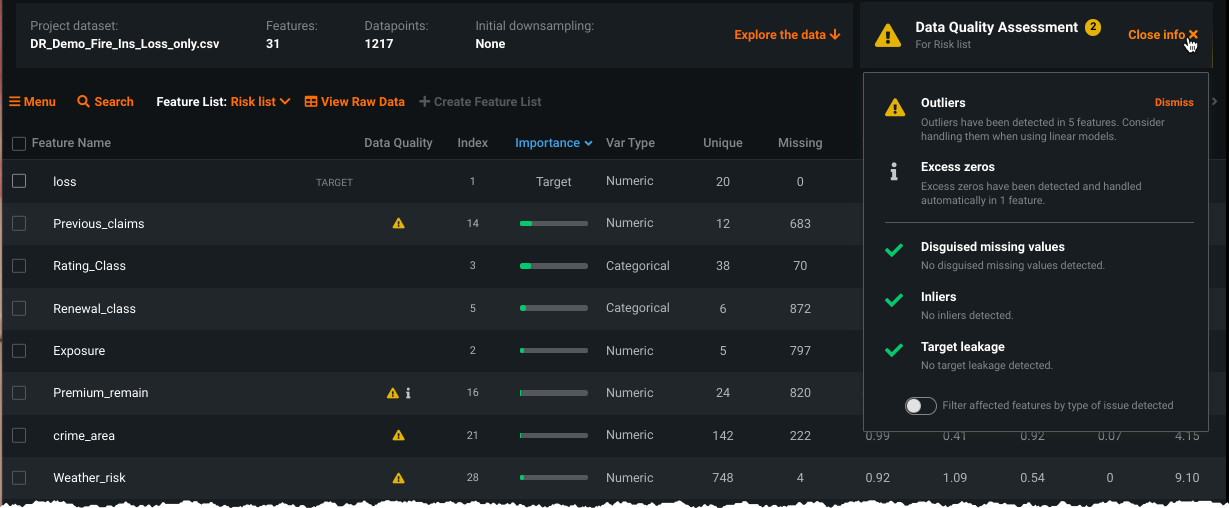The width and height of the screenshot is (1229, 508).
Task: Select the Exposure row checkbox
Action: pos(19,351)
